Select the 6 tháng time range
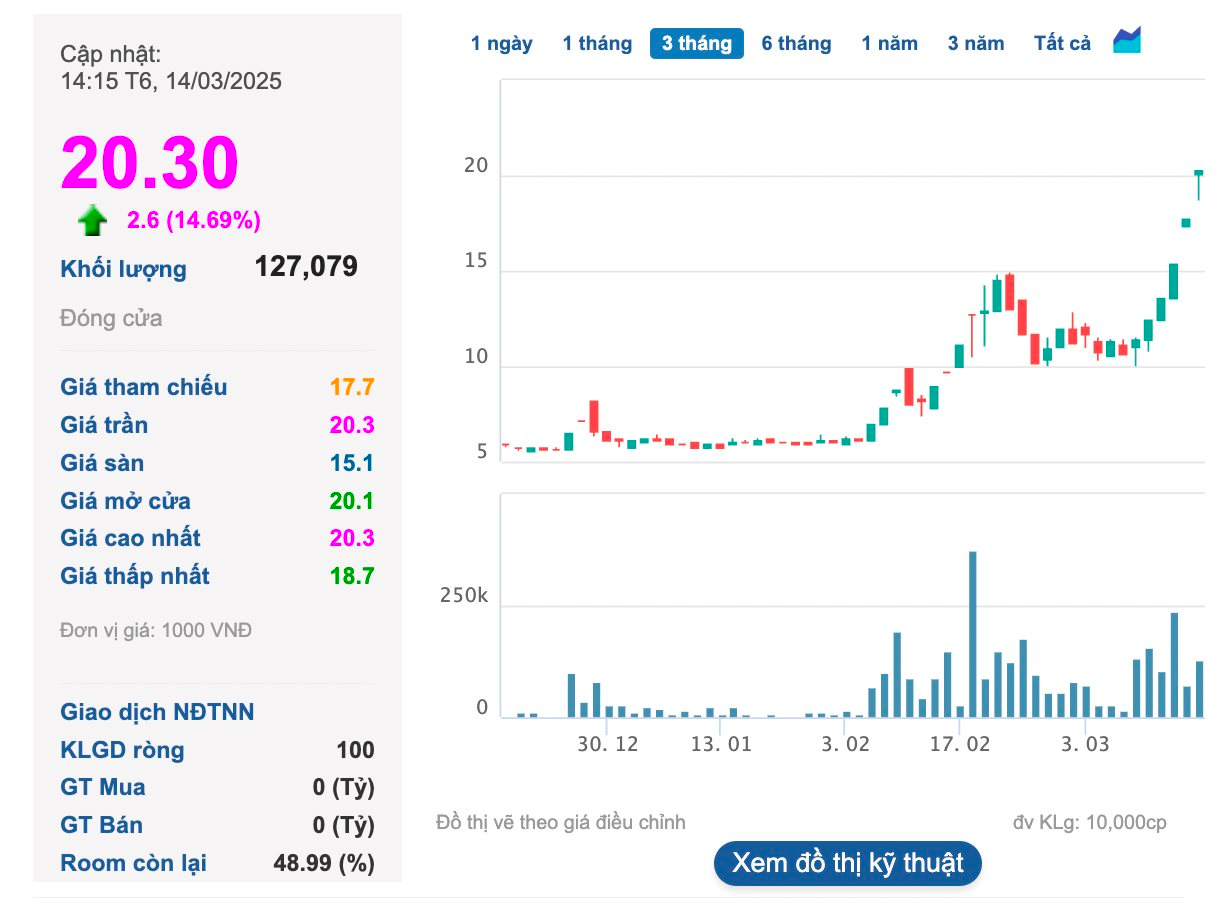The height and width of the screenshot is (910, 1226). (796, 44)
